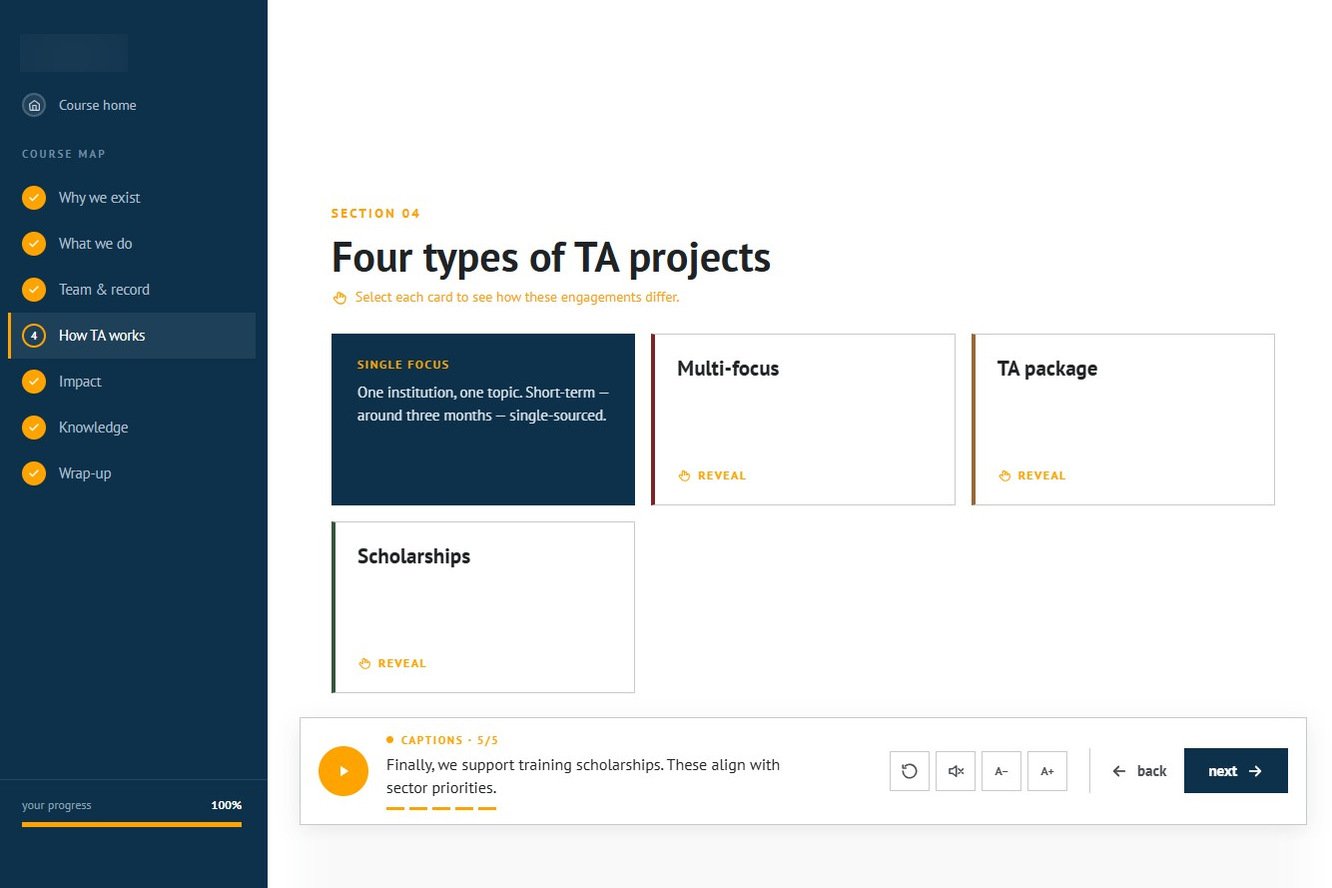This screenshot has height=888, width=1332.
Task: Reveal the Scholarships card
Action: click(483, 607)
